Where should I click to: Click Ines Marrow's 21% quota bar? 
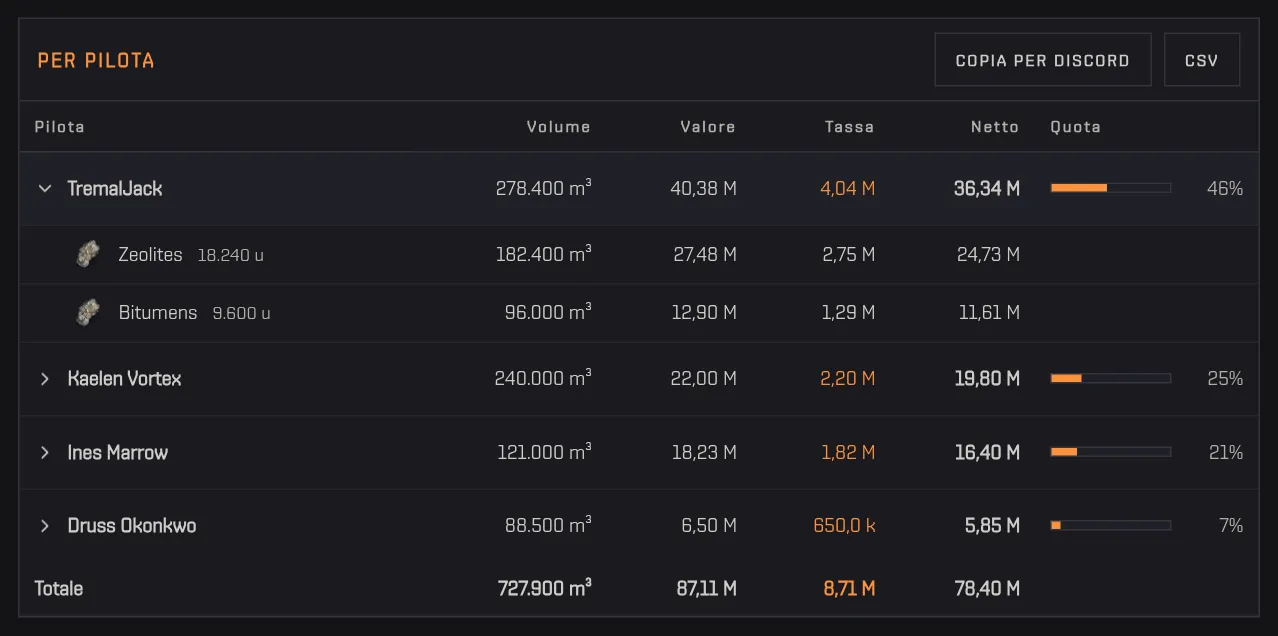point(1110,452)
